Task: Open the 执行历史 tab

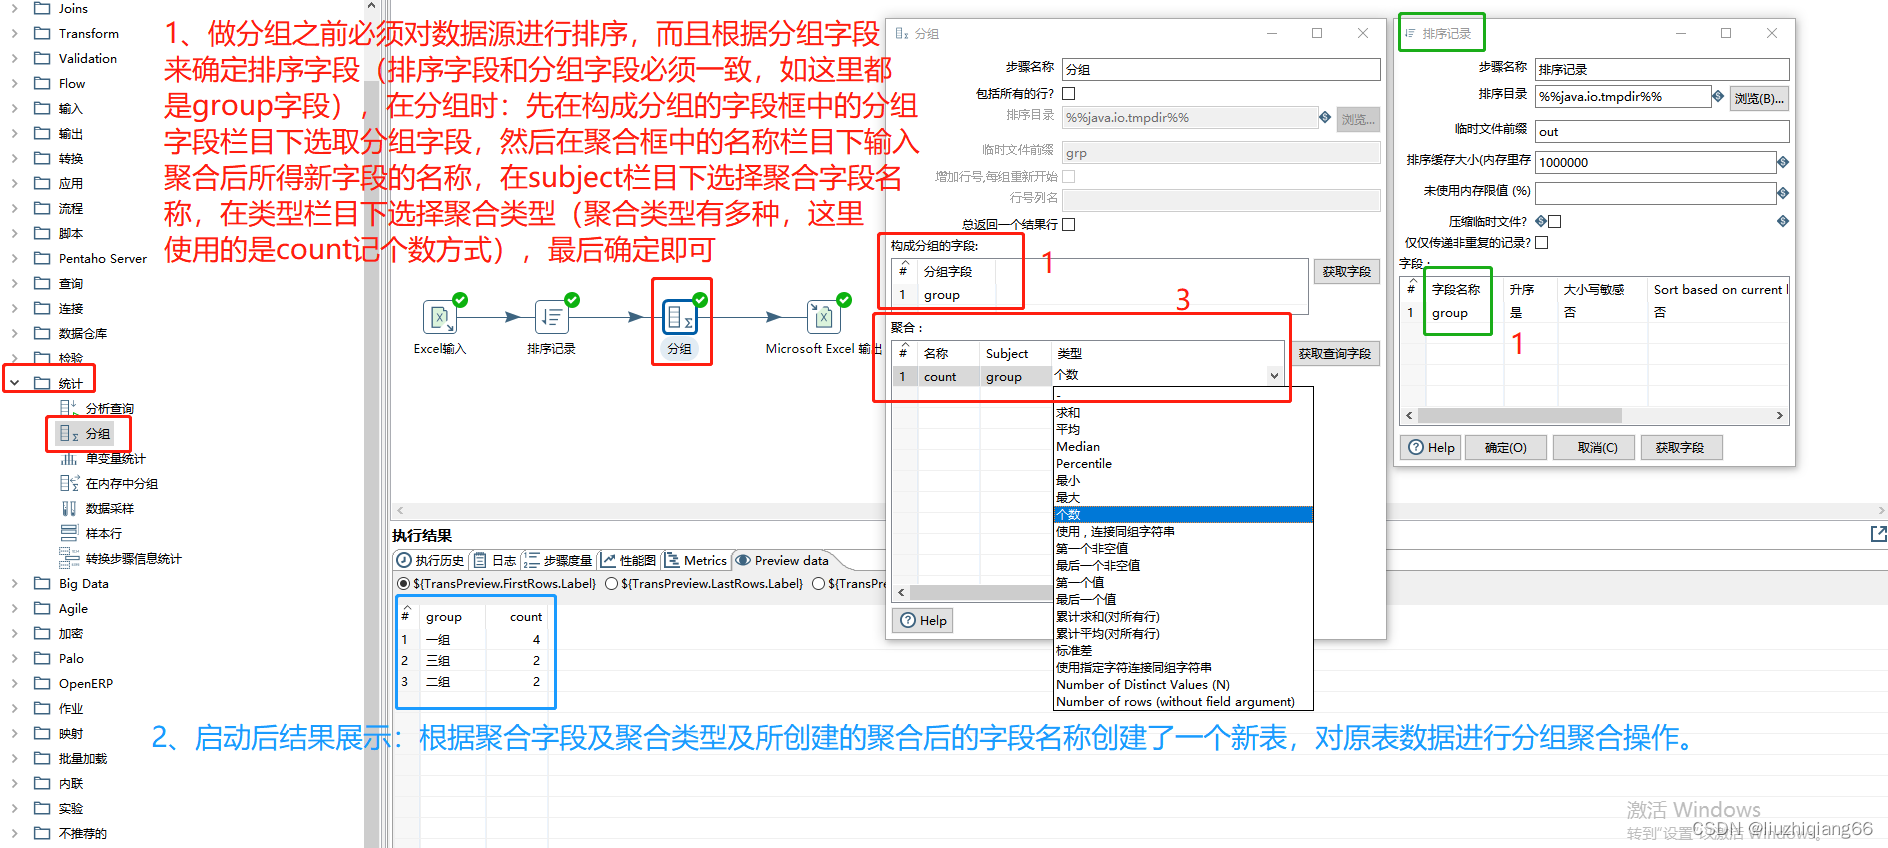Action: point(431,560)
